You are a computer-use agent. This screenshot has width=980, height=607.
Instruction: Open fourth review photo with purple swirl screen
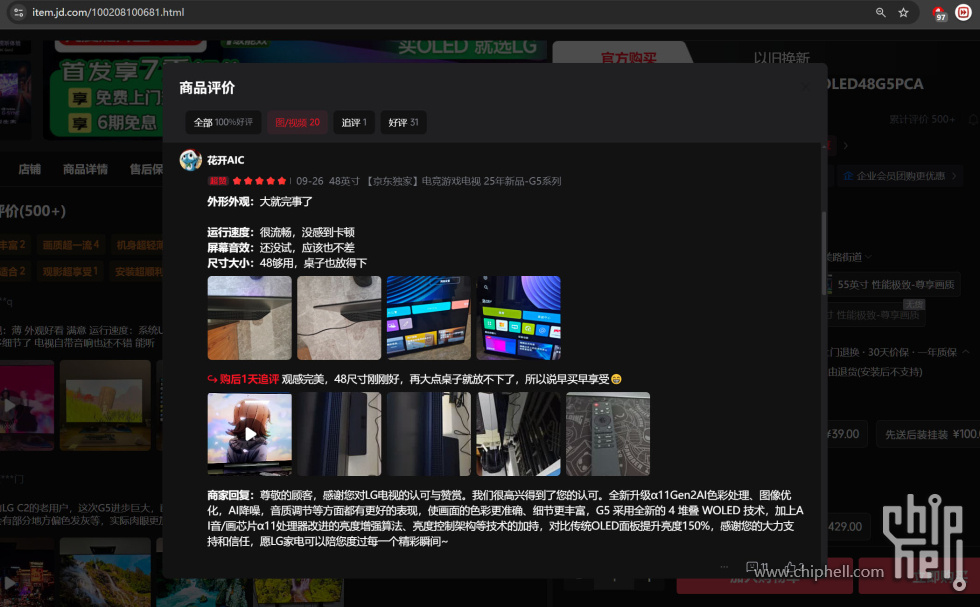click(x=518, y=318)
